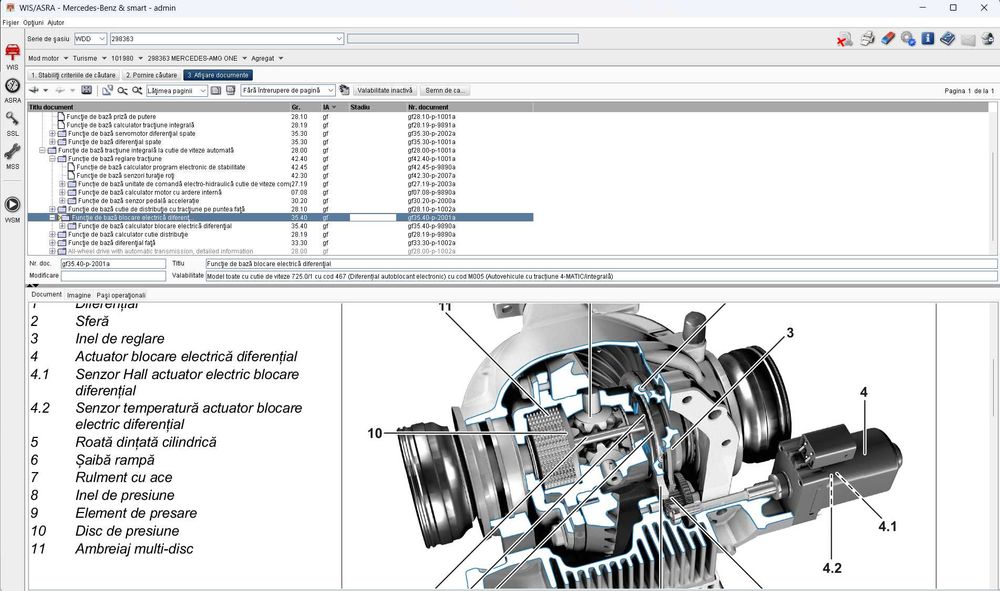The height and width of the screenshot is (591, 1000).
Task: Switch to the Document tab
Action: click(47, 295)
